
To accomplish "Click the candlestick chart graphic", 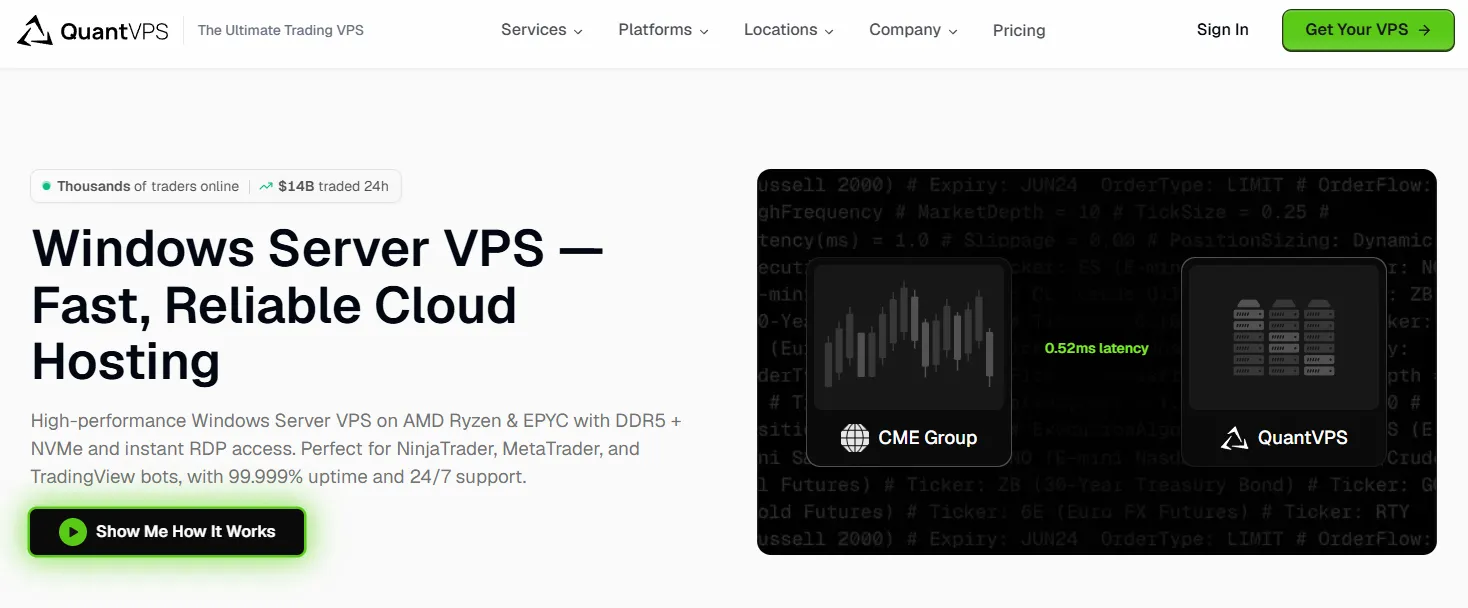I will click(908, 337).
